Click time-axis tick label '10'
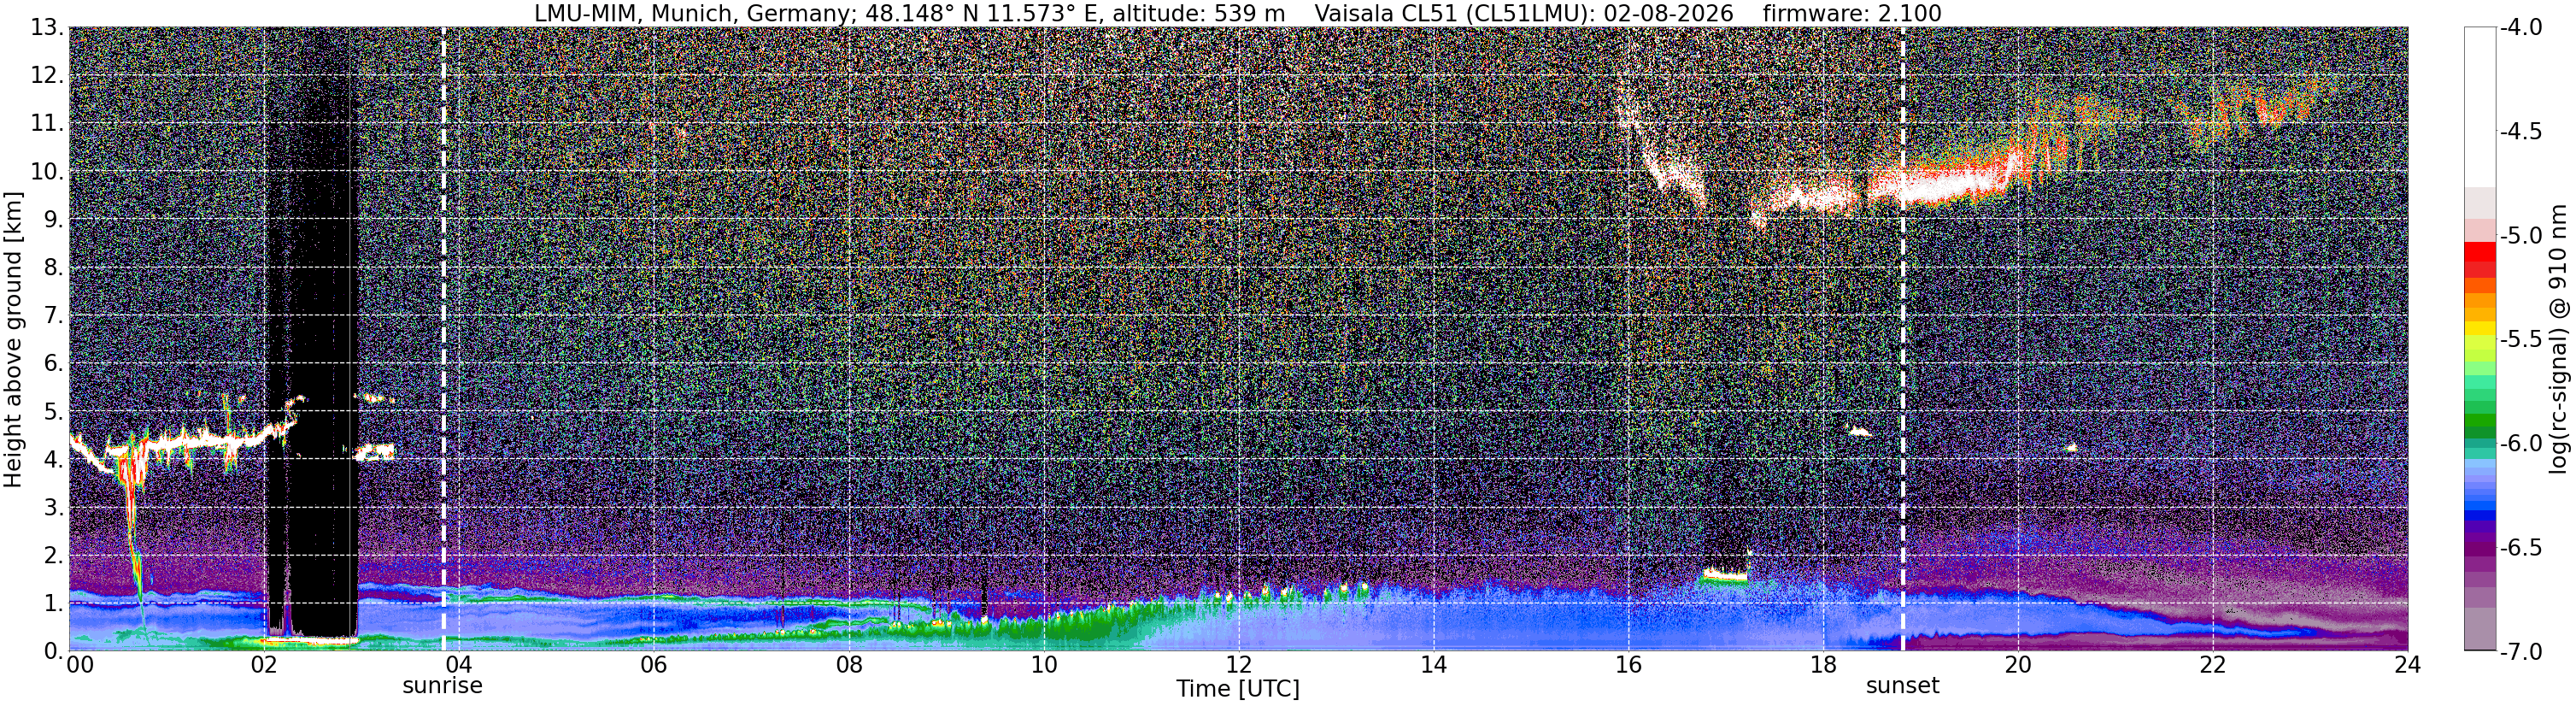The image size is (2576, 706). 1043,665
